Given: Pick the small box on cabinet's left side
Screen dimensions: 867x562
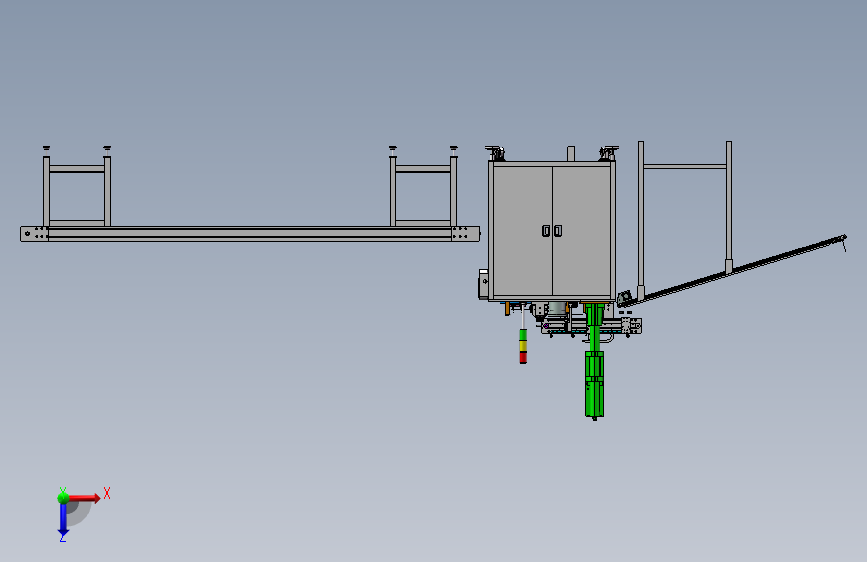Looking at the screenshot, I should (x=483, y=284).
